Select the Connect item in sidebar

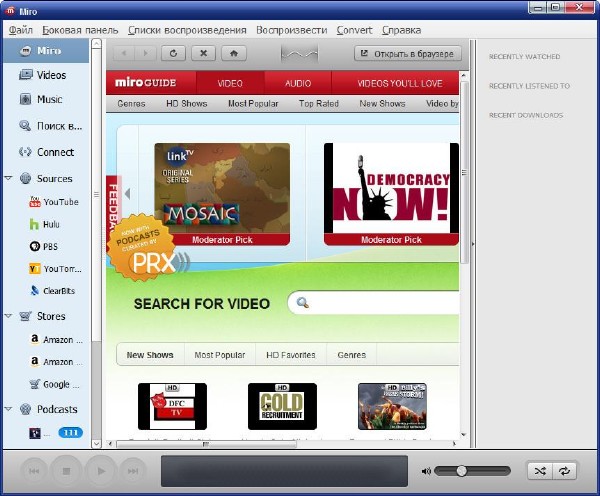pos(55,152)
